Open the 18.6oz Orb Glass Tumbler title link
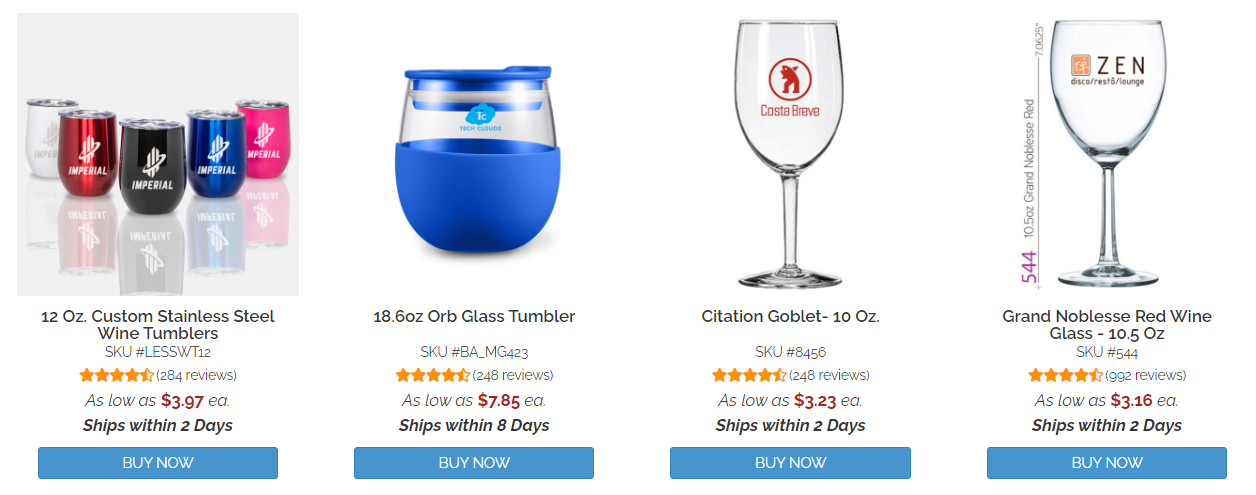The width and height of the screenshot is (1256, 495). (474, 317)
